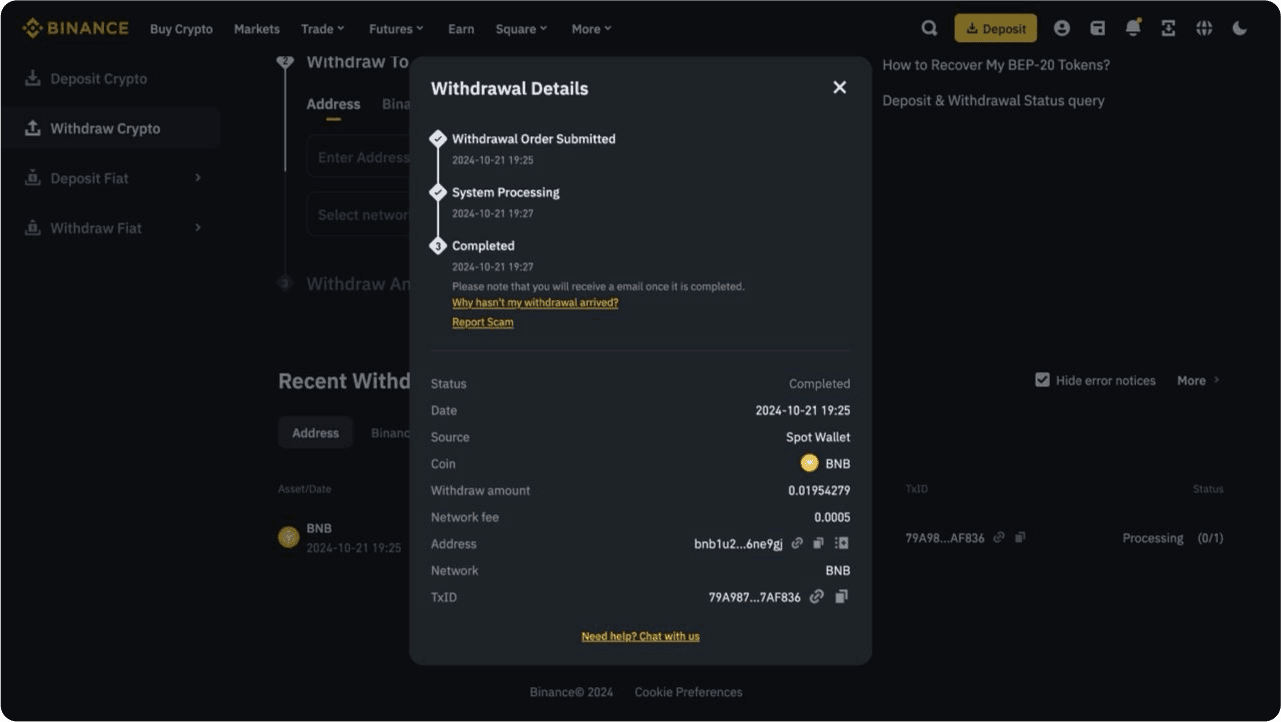Image resolution: width=1281 pixels, height=722 pixels.
Task: Open Deposit & Withdrawal Status query link
Action: pos(993,100)
